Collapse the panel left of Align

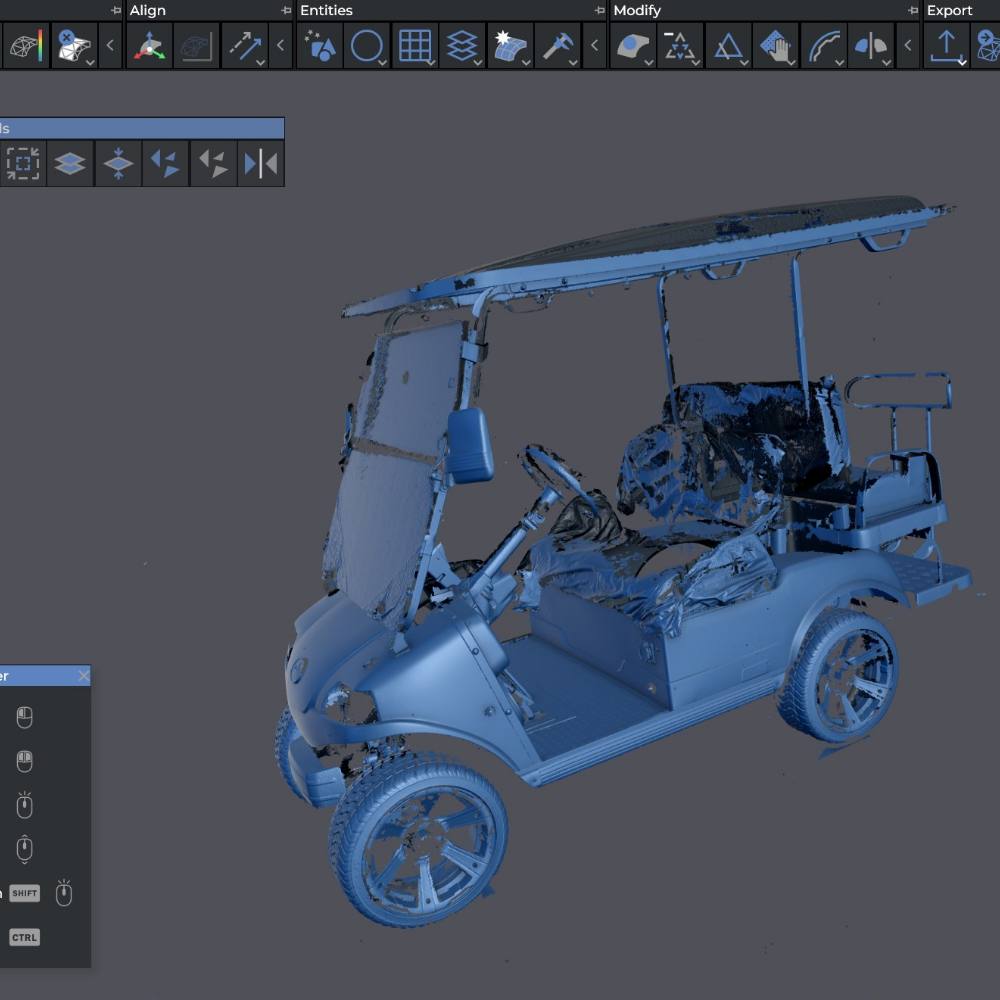(x=110, y=45)
